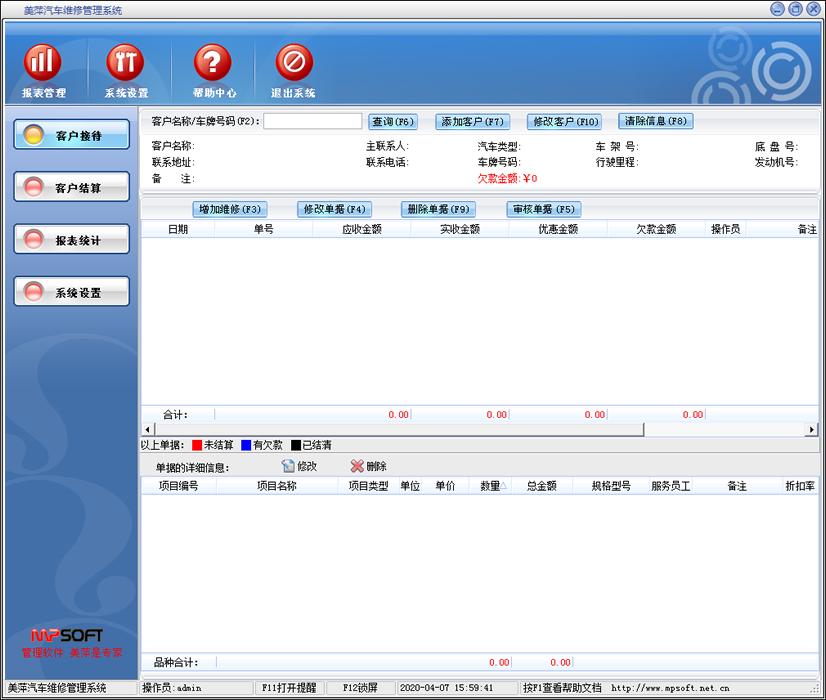Sort by the 优惠金额 column header

point(558,229)
